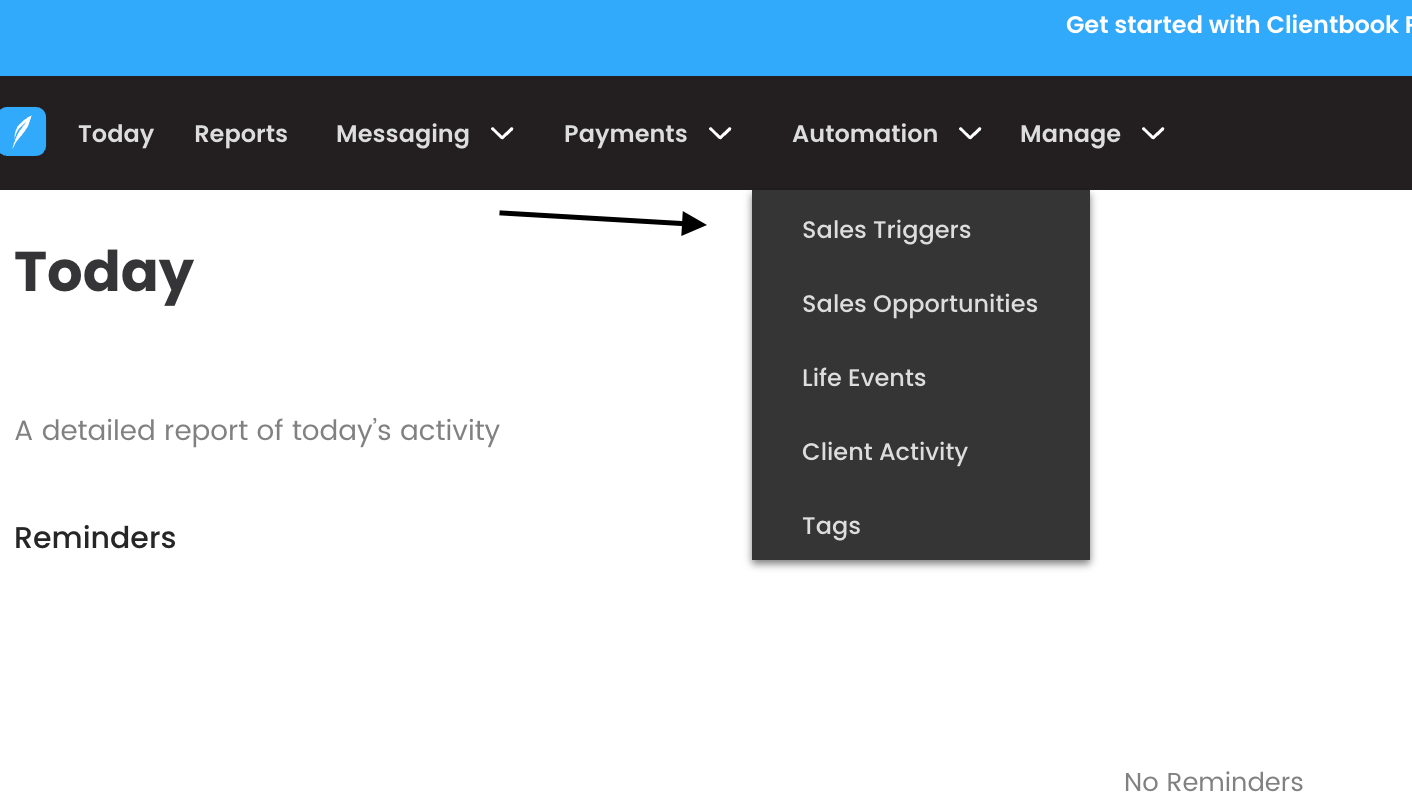Click the No Reminders placeholder text

pos(1213,781)
